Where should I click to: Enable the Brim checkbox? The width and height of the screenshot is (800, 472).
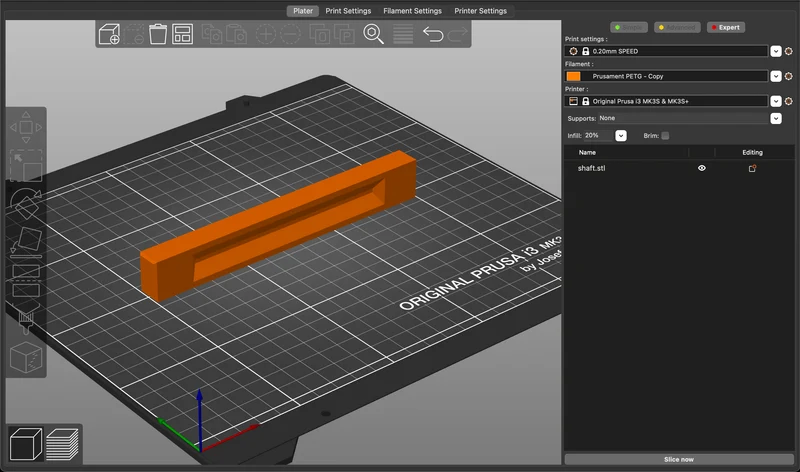pos(665,136)
